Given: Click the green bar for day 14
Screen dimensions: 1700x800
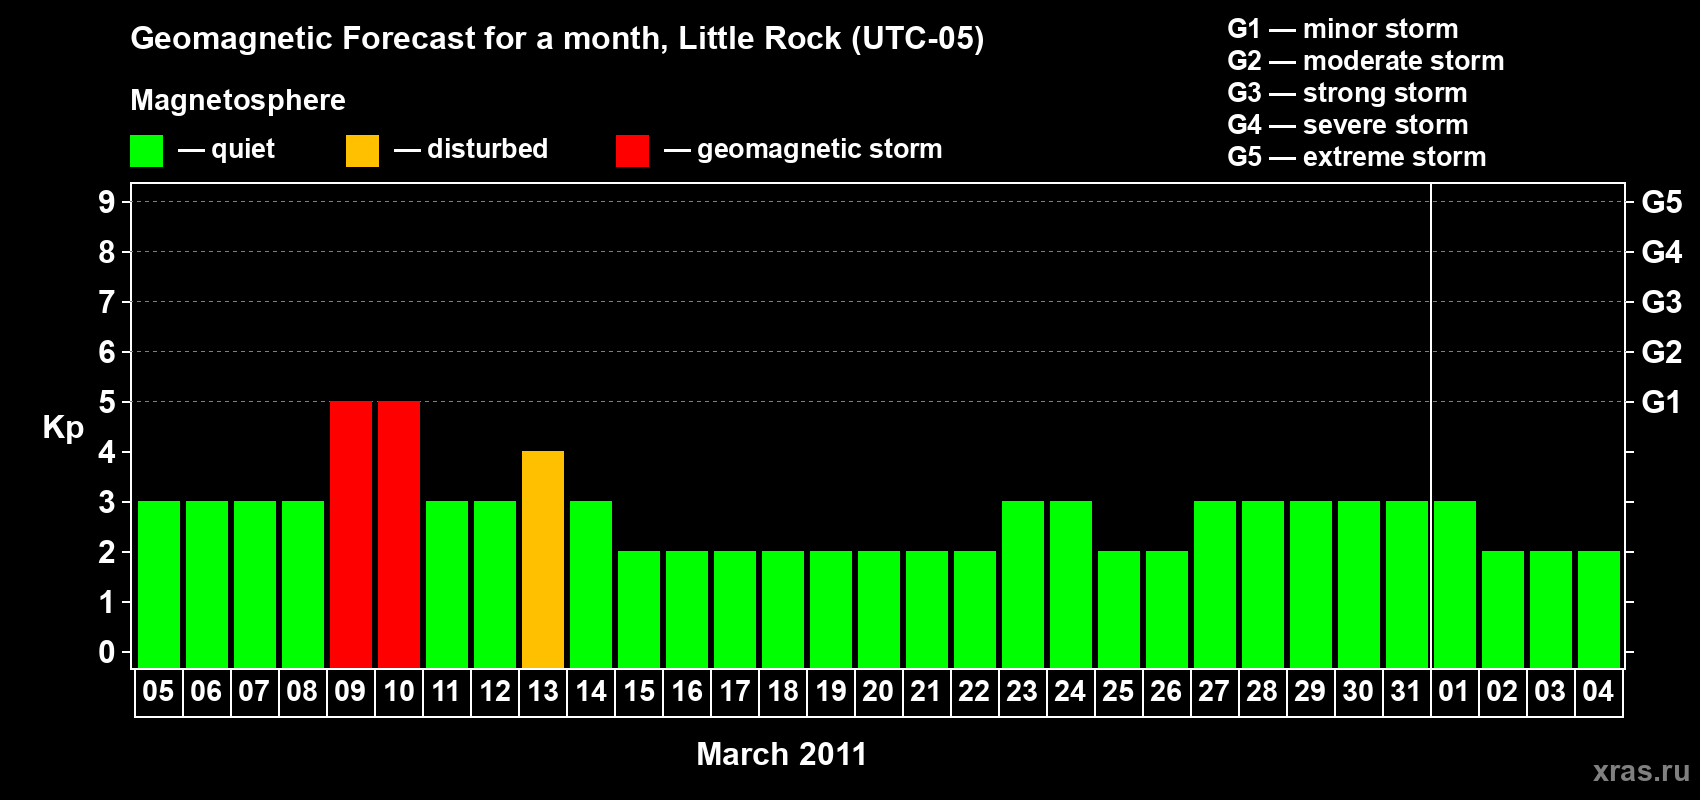Looking at the screenshot, I should tap(591, 584).
